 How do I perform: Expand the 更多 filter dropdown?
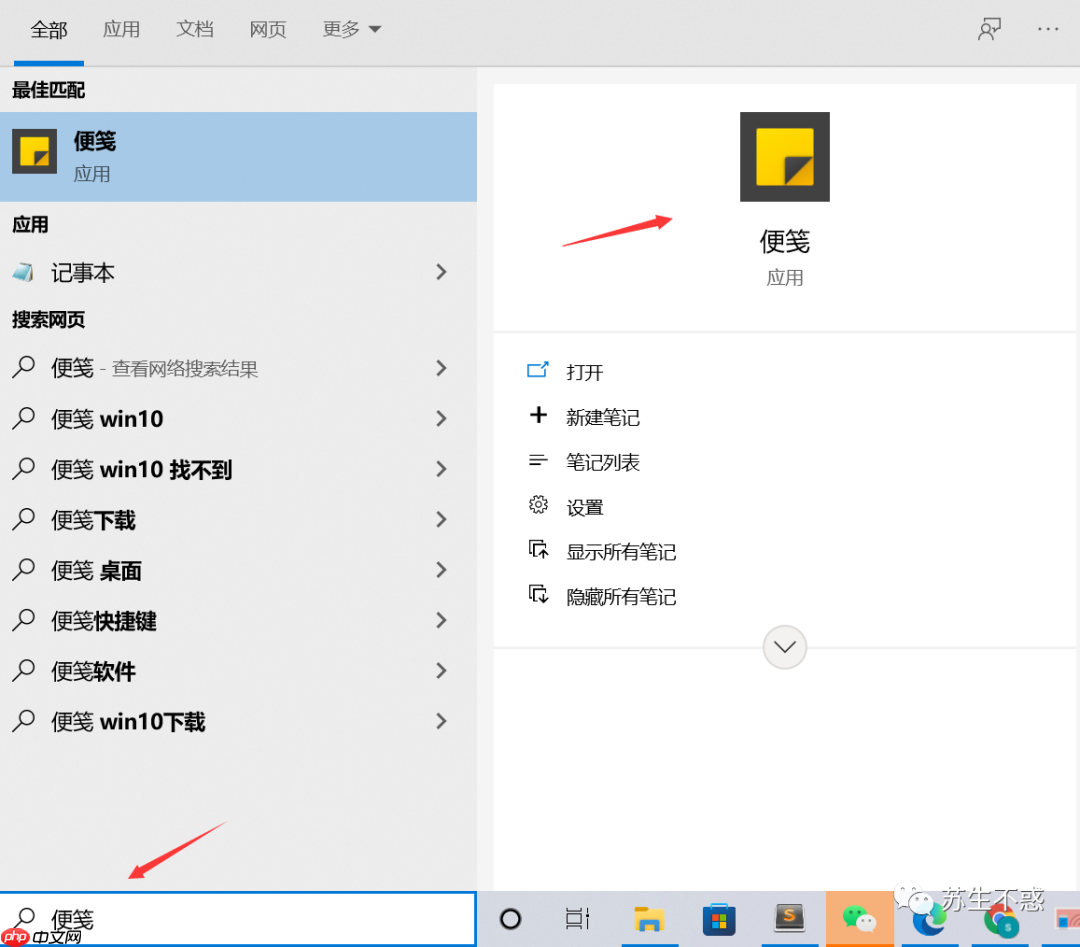[351, 29]
